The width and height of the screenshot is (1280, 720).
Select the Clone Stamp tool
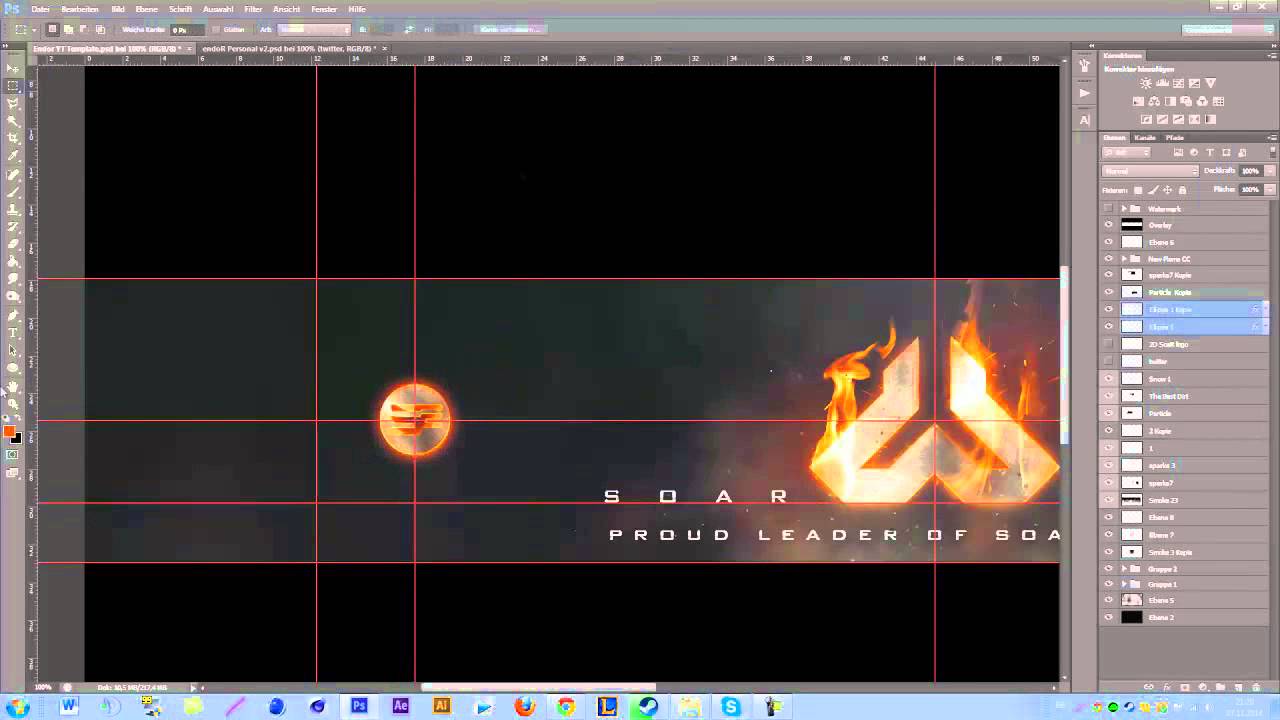coord(13,209)
